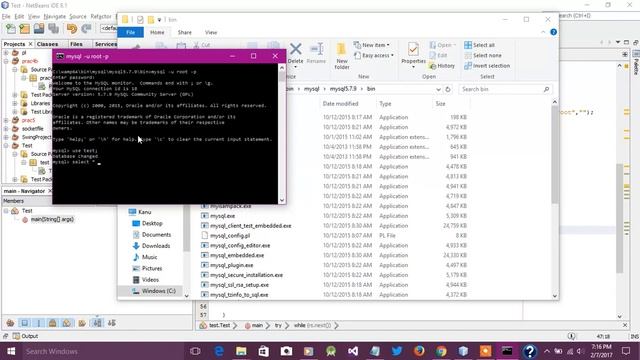Open File Explorer from taskbar
Image resolution: width=640 pixels, height=360 pixels.
tap(241, 351)
